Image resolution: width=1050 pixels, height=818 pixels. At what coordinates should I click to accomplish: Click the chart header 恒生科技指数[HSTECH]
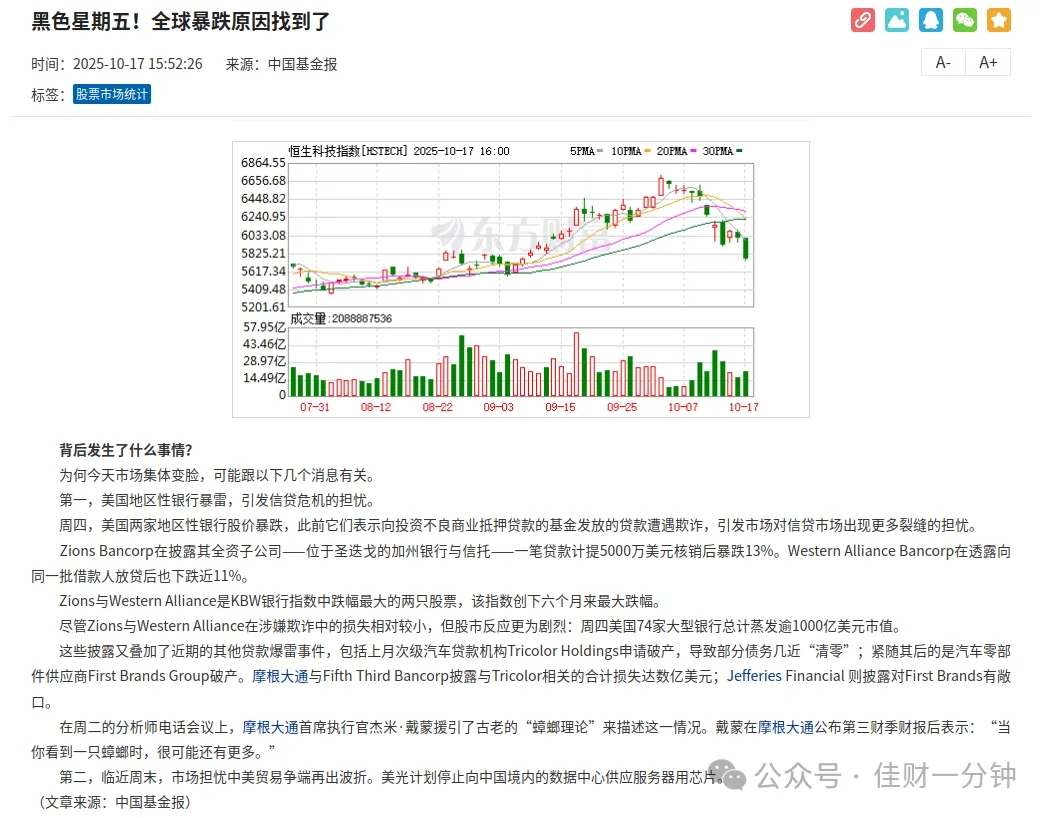pos(348,151)
